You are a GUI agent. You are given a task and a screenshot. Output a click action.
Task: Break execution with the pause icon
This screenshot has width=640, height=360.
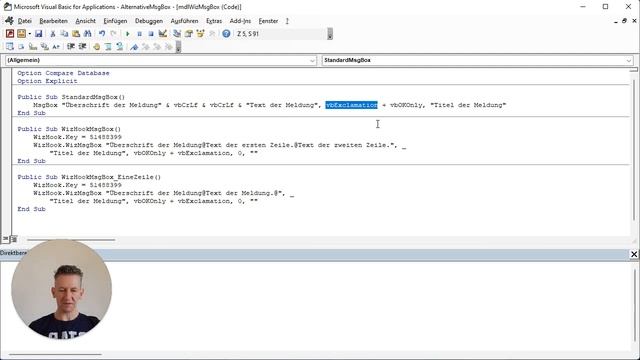point(139,34)
